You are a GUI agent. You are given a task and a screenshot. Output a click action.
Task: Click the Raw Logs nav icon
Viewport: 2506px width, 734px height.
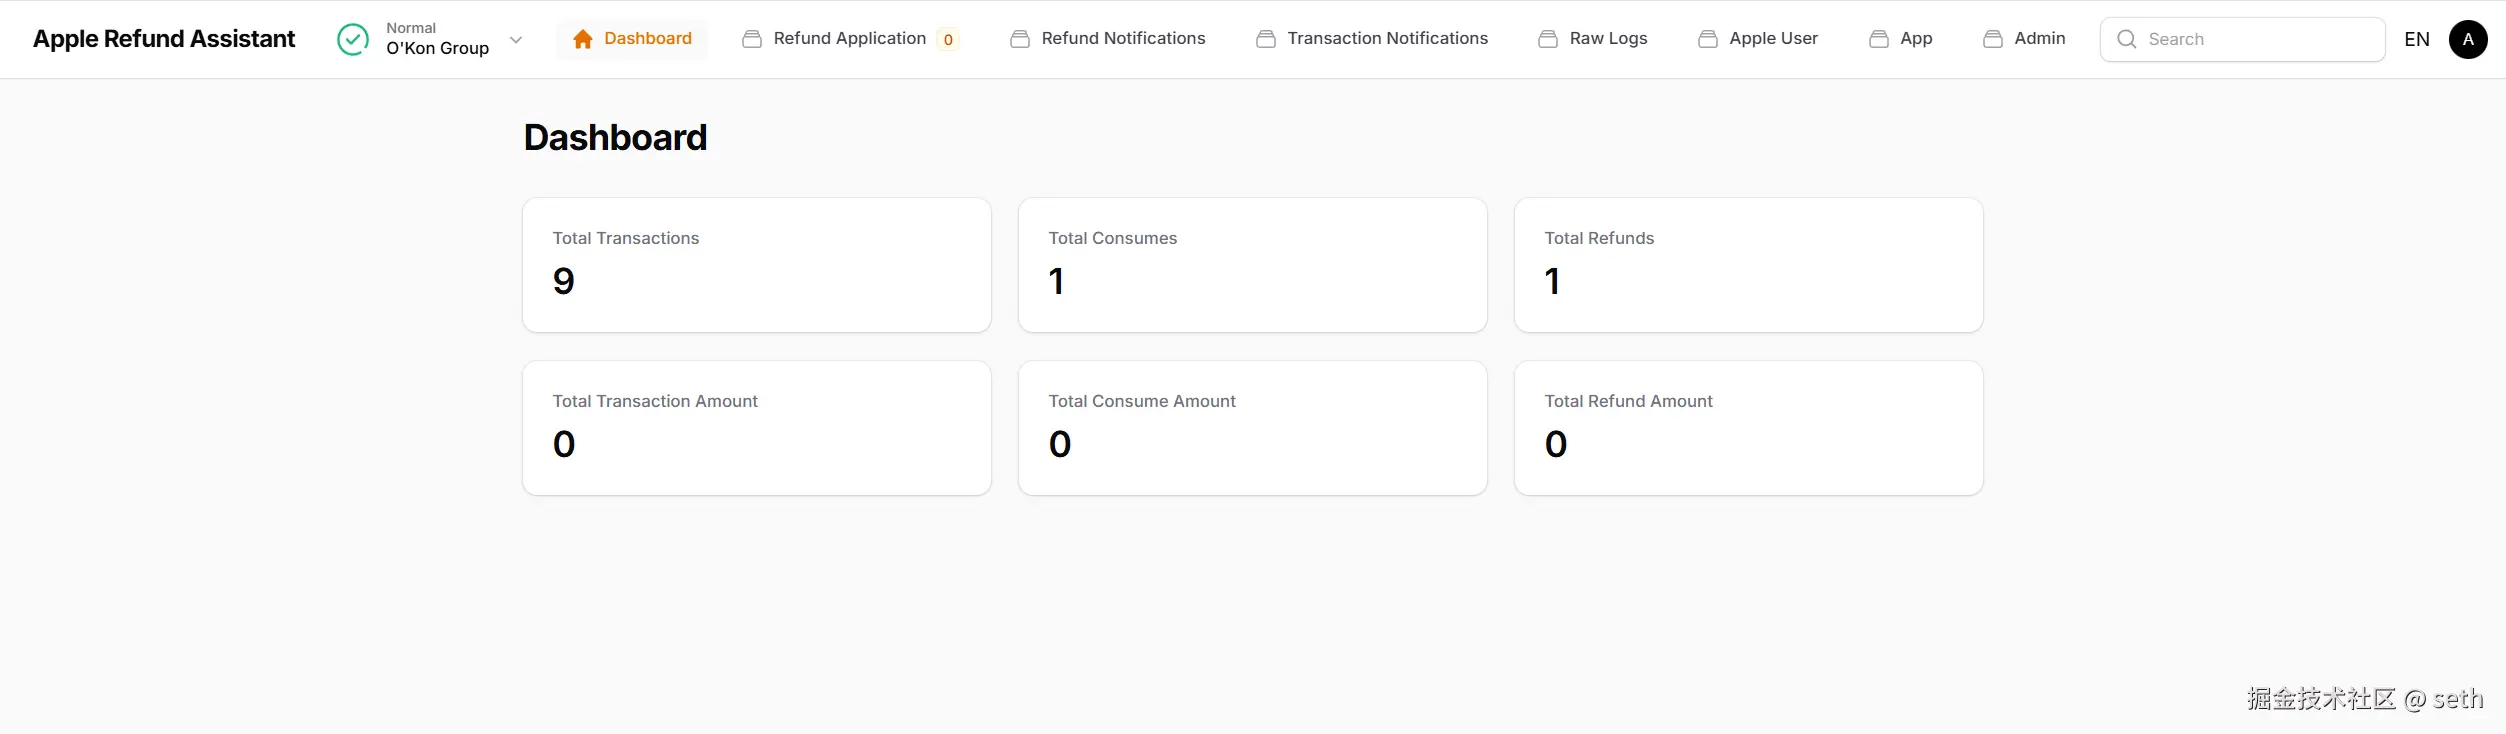click(1548, 39)
